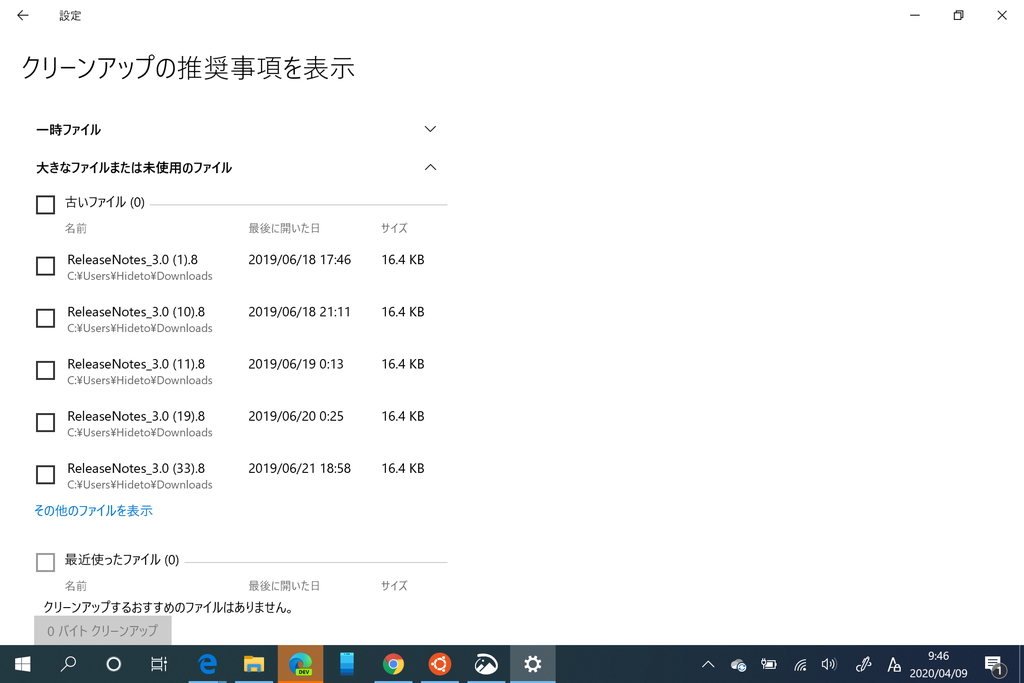
Task: Click the back arrow to return in Settings
Action: (22, 15)
